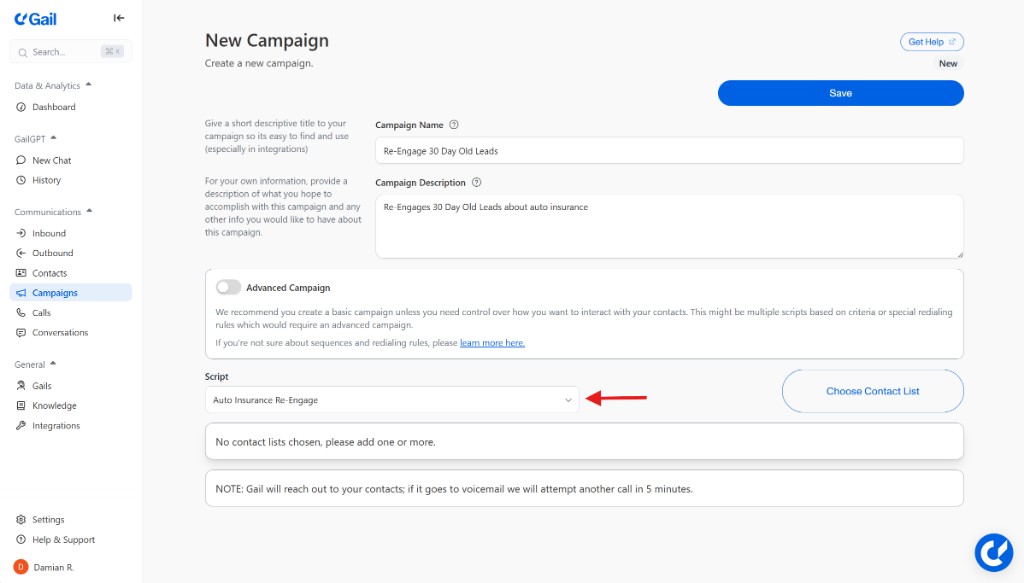Screen dimensions: 1024x583
Task: Open Contacts from the sidebar
Action: point(48,272)
